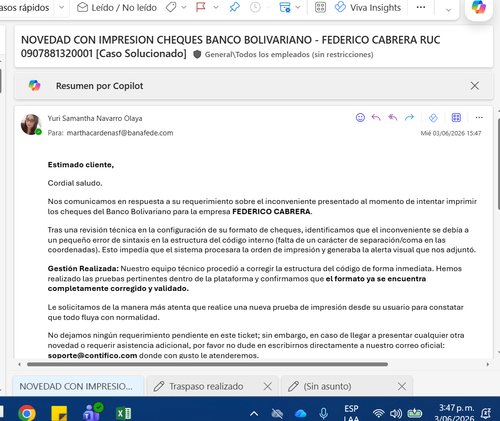Open the apps grid icon in toolbar
This screenshot has height=421, width=500.
320,7
